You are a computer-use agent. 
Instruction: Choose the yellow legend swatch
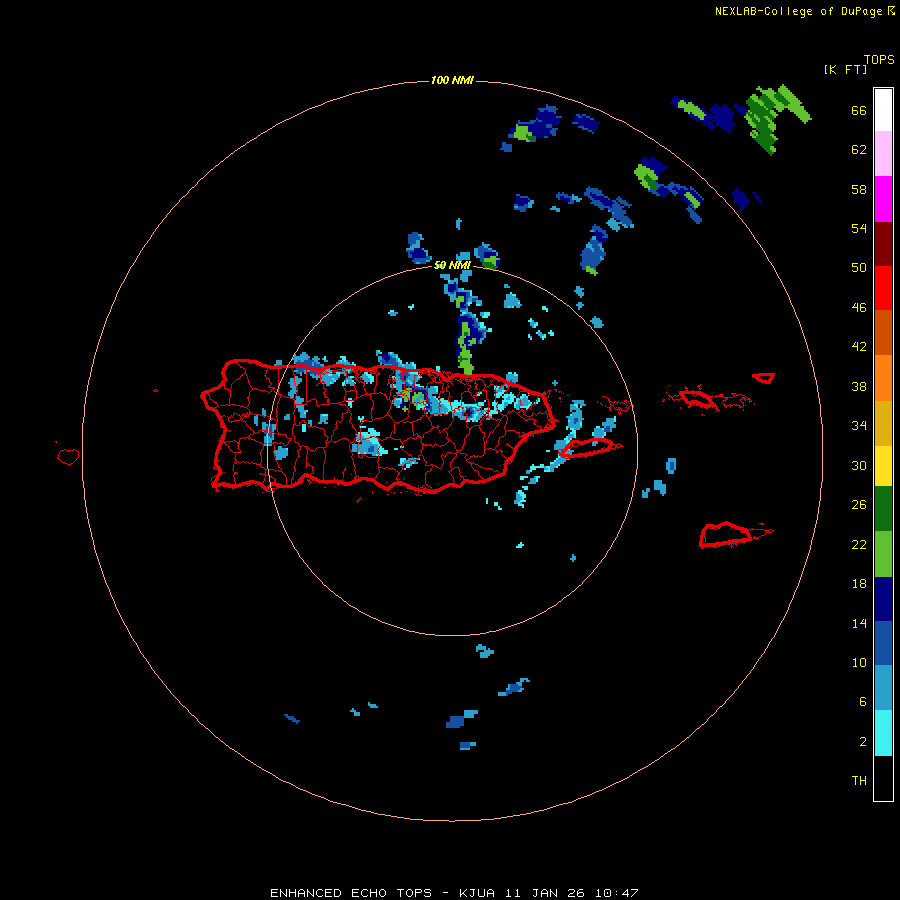point(883,466)
